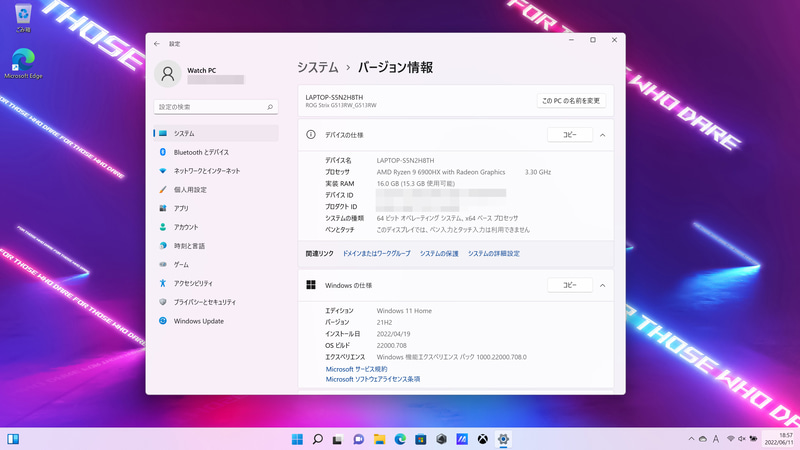
Task: Collapse the デバイスの仕様 section chevron
Action: (603, 135)
